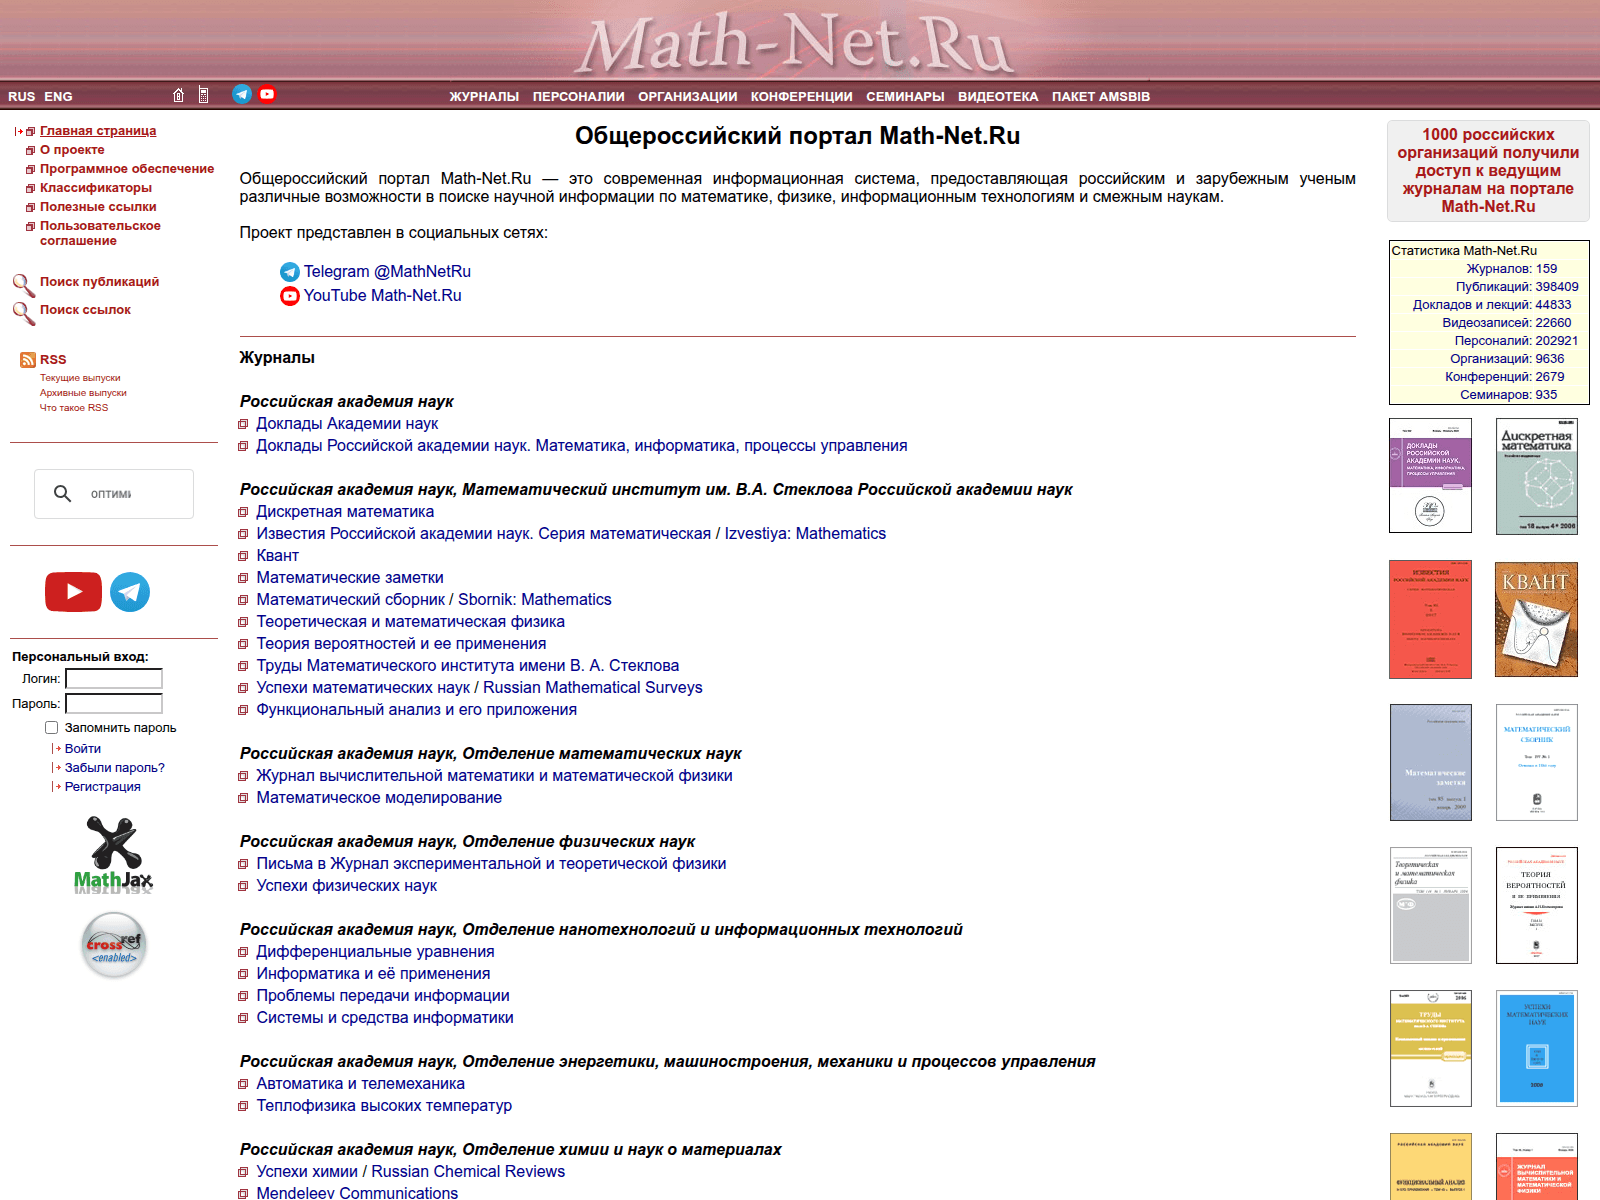Open the 1000 российских организаций banner
This screenshot has width=1600, height=1200.
1488,171
